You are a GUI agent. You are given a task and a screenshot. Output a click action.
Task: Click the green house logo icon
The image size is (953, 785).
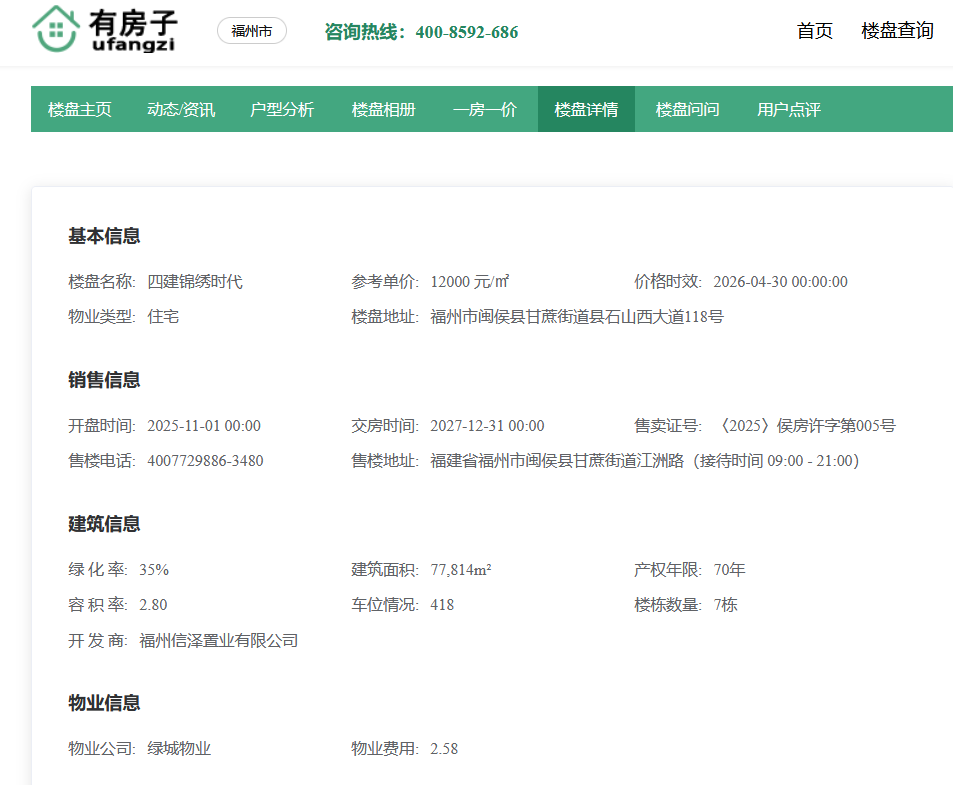point(57,29)
